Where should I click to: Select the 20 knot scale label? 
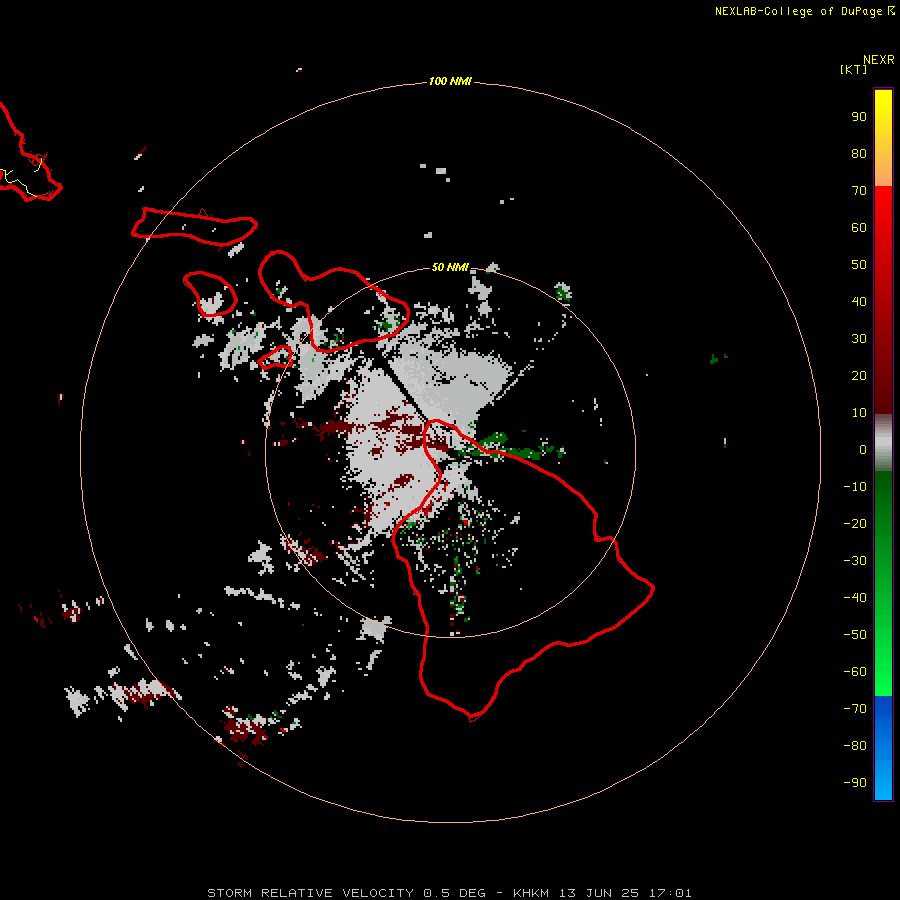(859, 375)
